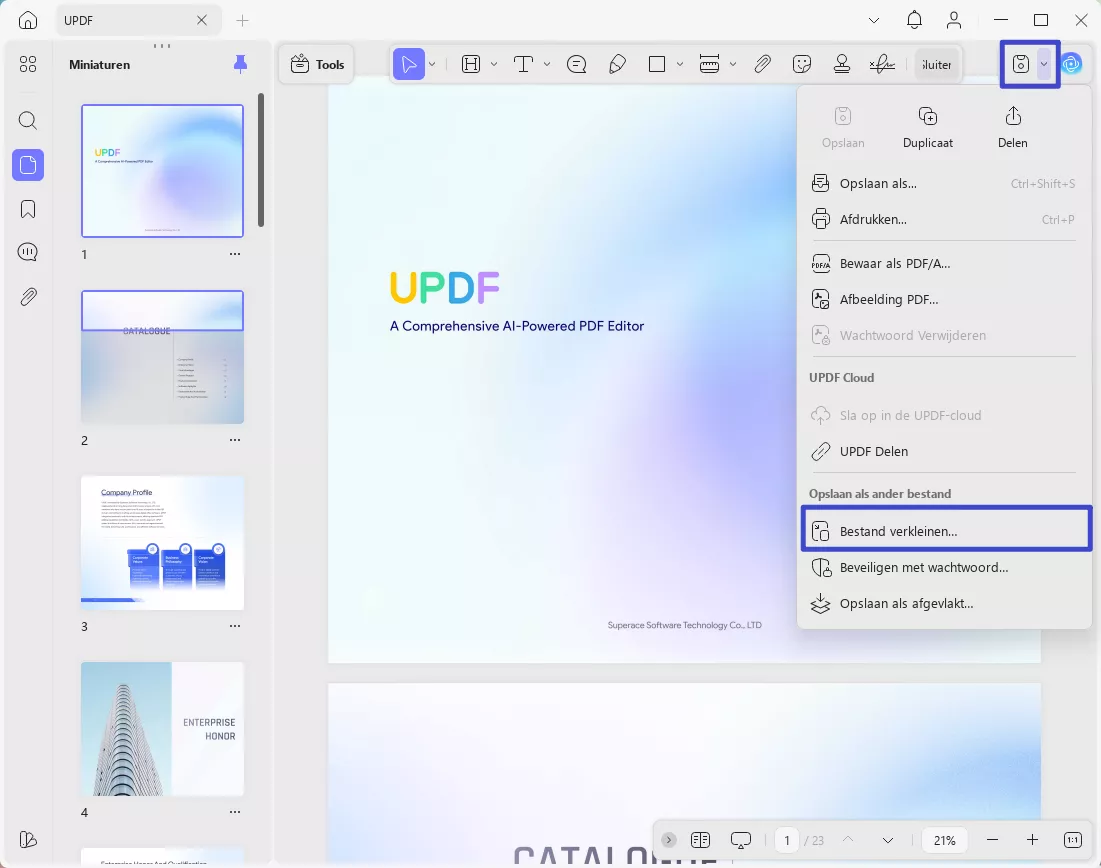Start slideshow presentation mode icon
The height and width of the screenshot is (868, 1101).
pyautogui.click(x=741, y=839)
